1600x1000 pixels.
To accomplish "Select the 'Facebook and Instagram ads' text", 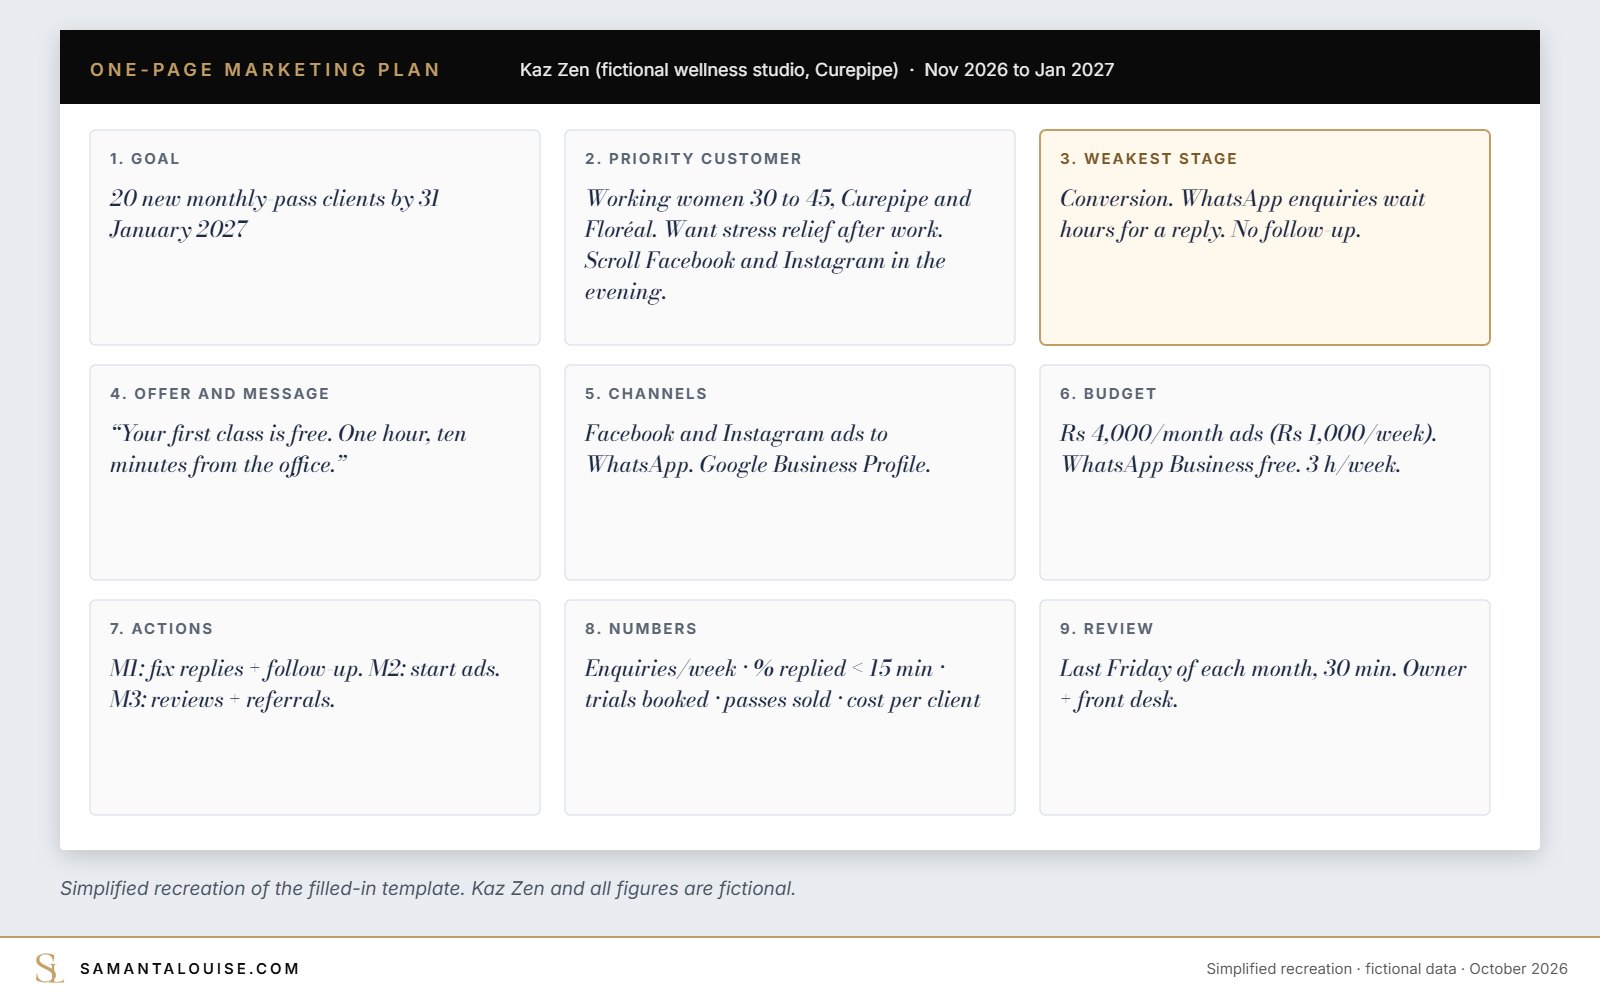I will tap(758, 449).
